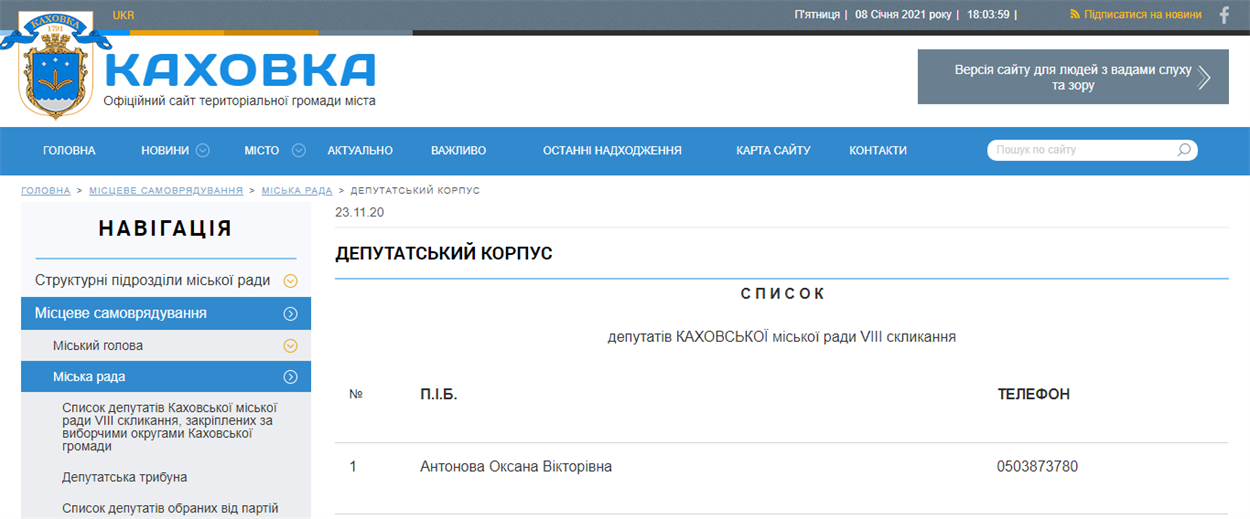Click МІСЦЕВЕ САМОВРЯДУВАННЯ breadcrumb link
Viewport: 1250px width, 519px height.
[x=166, y=190]
